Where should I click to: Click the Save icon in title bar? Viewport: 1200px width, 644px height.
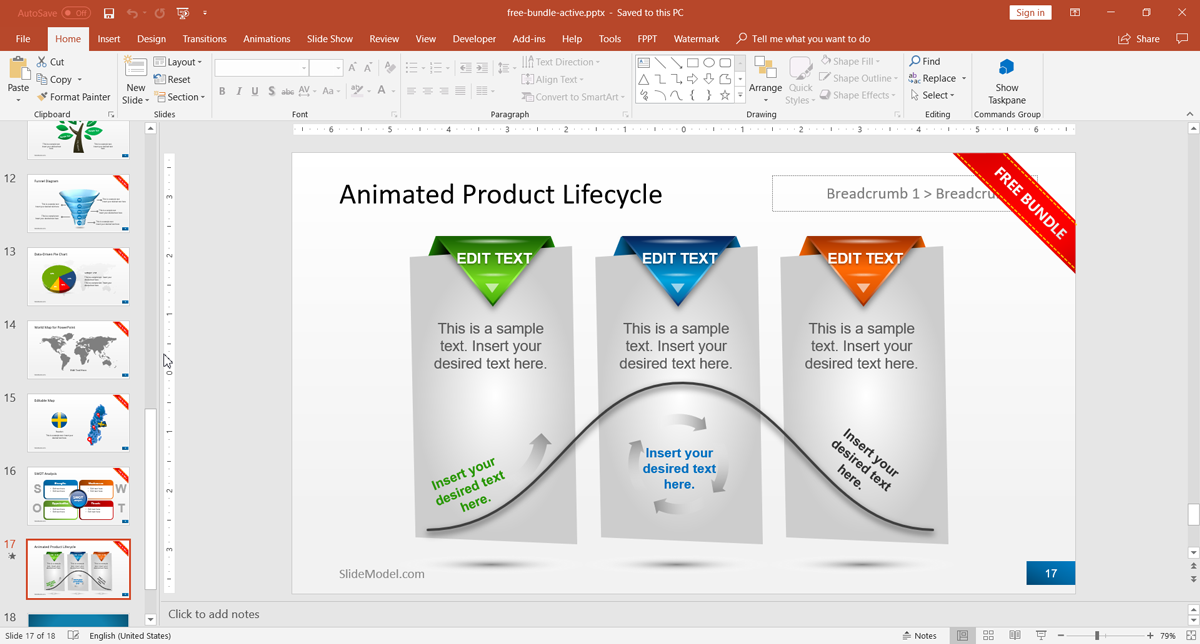(x=108, y=13)
